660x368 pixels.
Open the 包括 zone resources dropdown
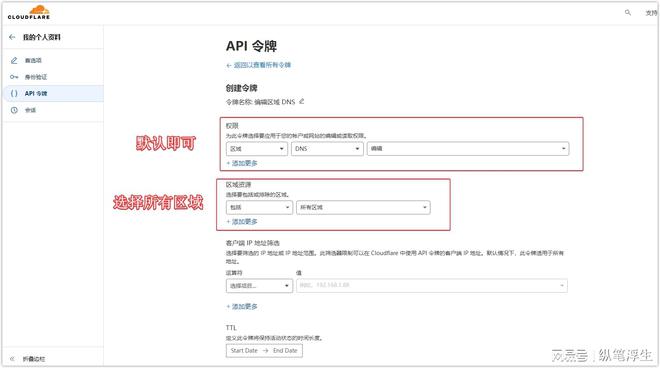pos(259,207)
